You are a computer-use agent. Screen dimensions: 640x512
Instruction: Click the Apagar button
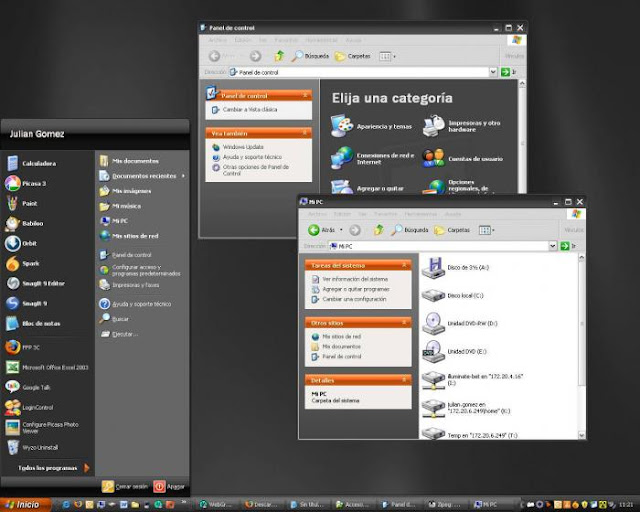pyautogui.click(x=169, y=486)
